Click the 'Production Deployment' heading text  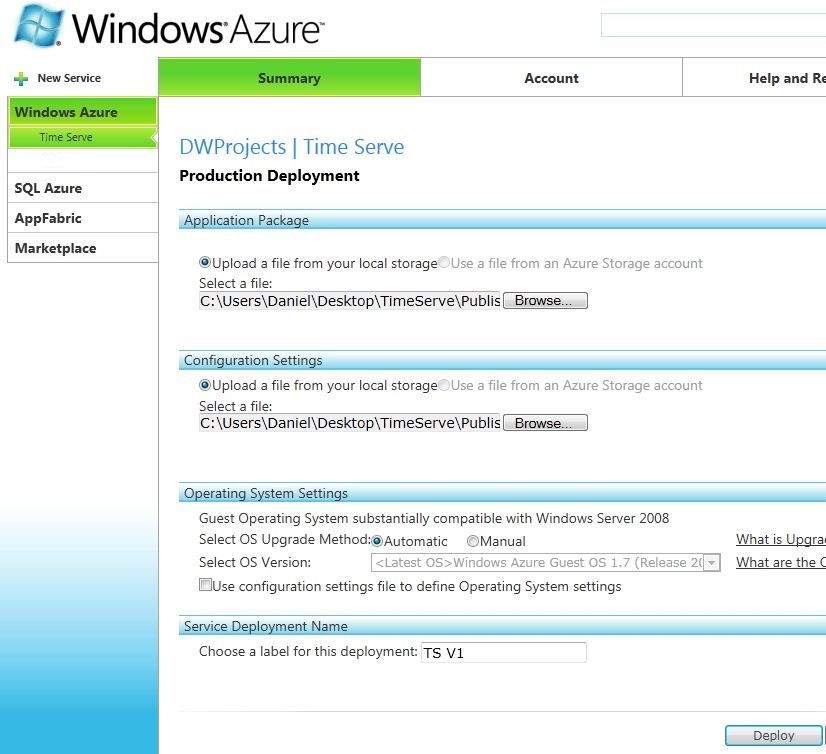[x=269, y=175]
